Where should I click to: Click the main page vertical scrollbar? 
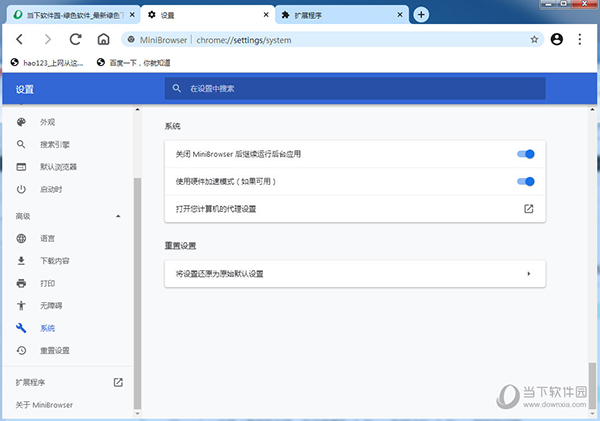point(592,385)
